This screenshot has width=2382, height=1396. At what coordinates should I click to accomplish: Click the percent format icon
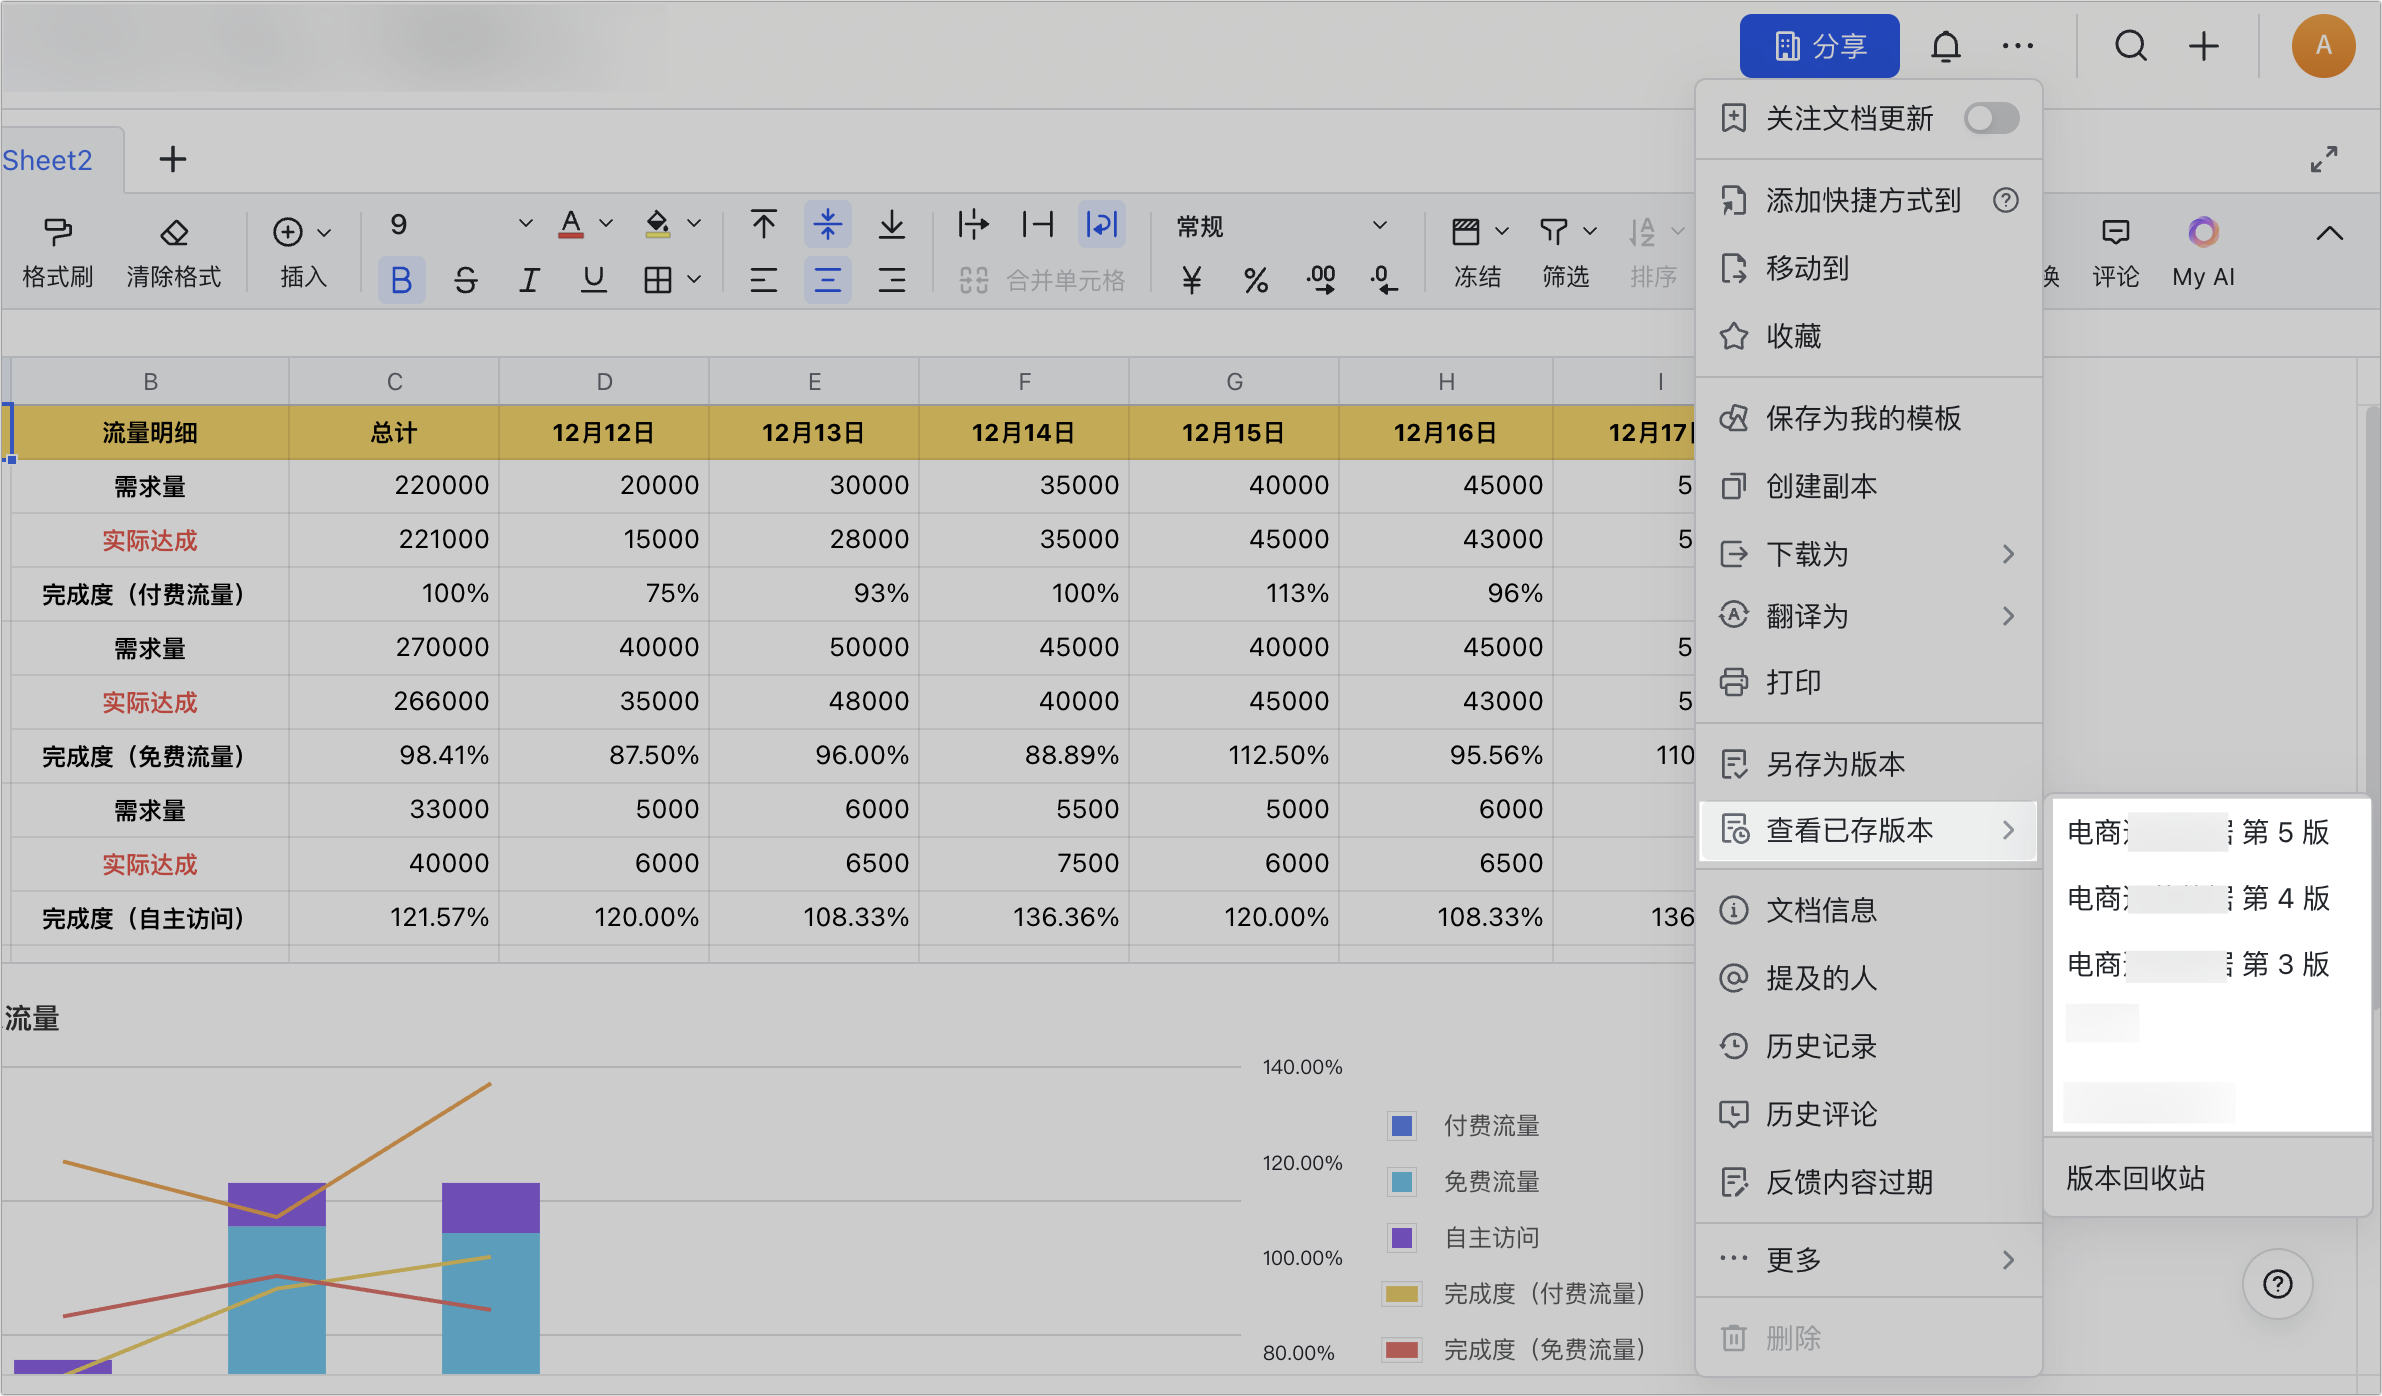(1256, 280)
